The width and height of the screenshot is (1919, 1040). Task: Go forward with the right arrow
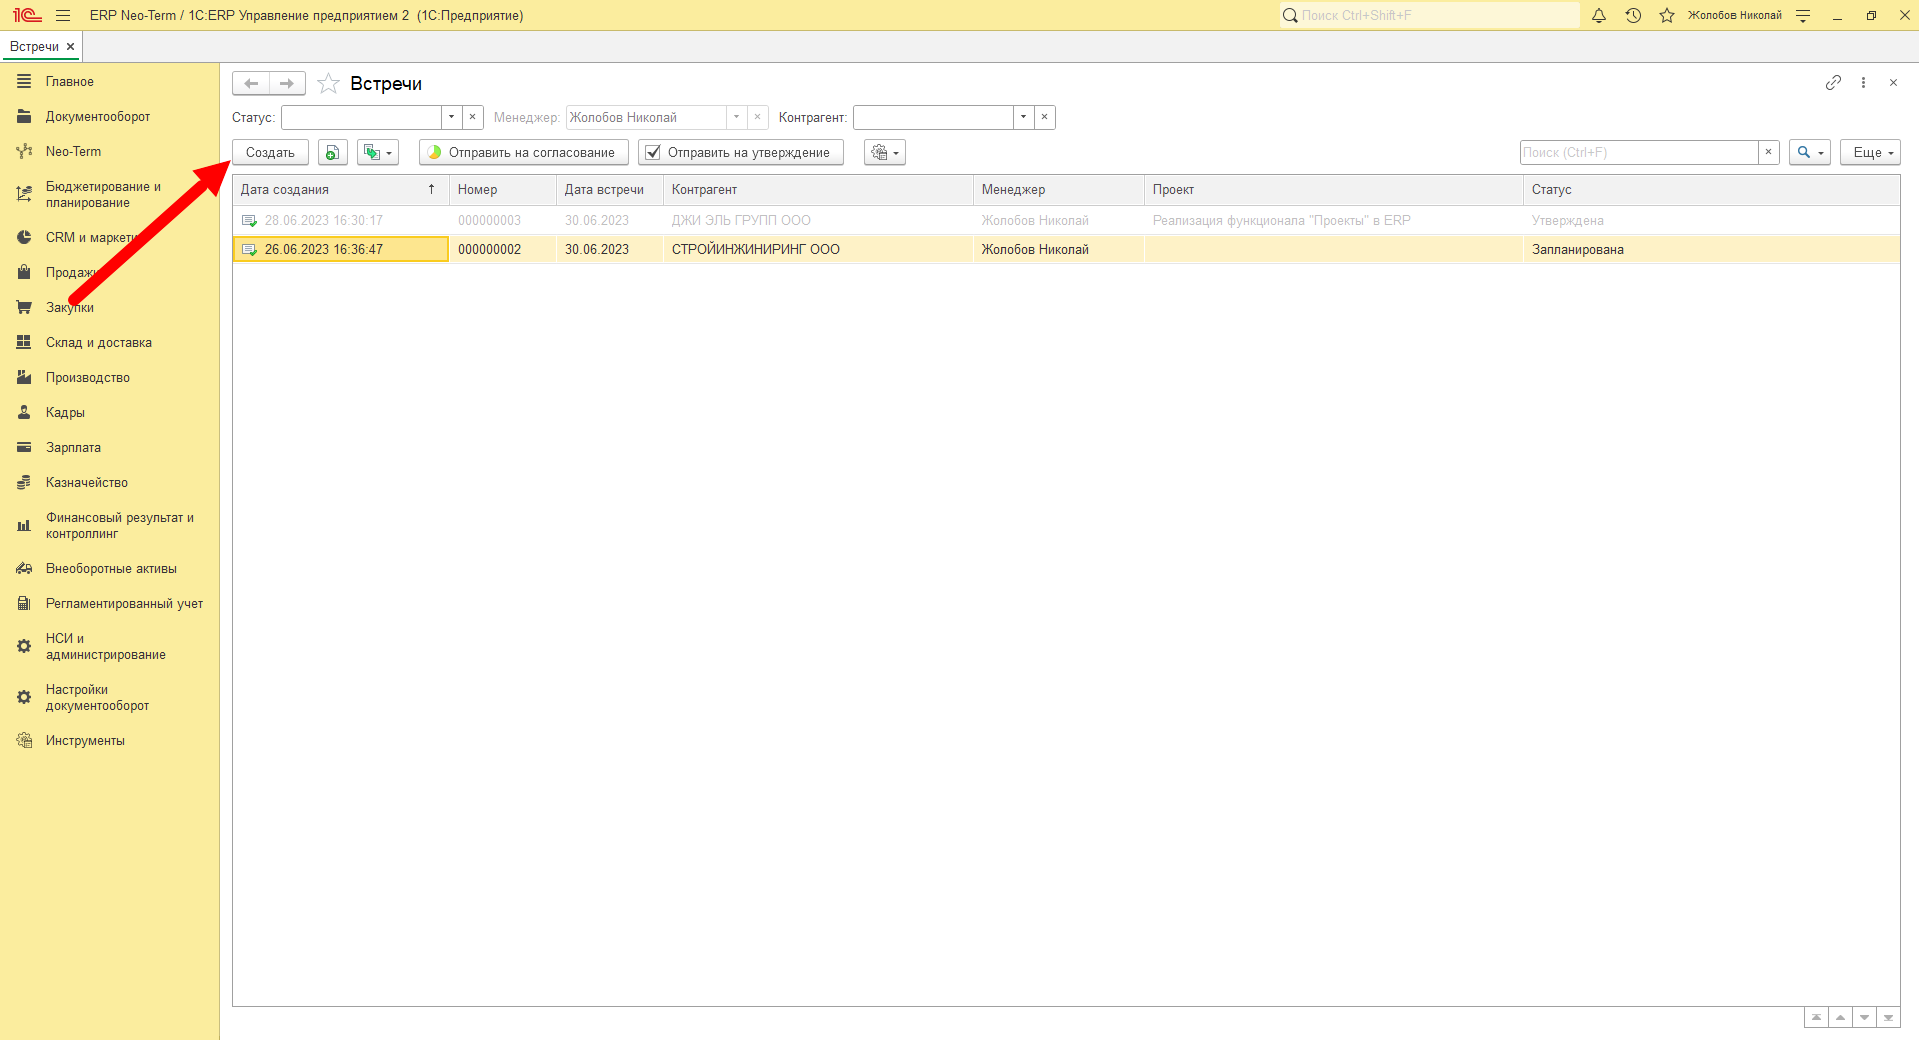pos(287,83)
